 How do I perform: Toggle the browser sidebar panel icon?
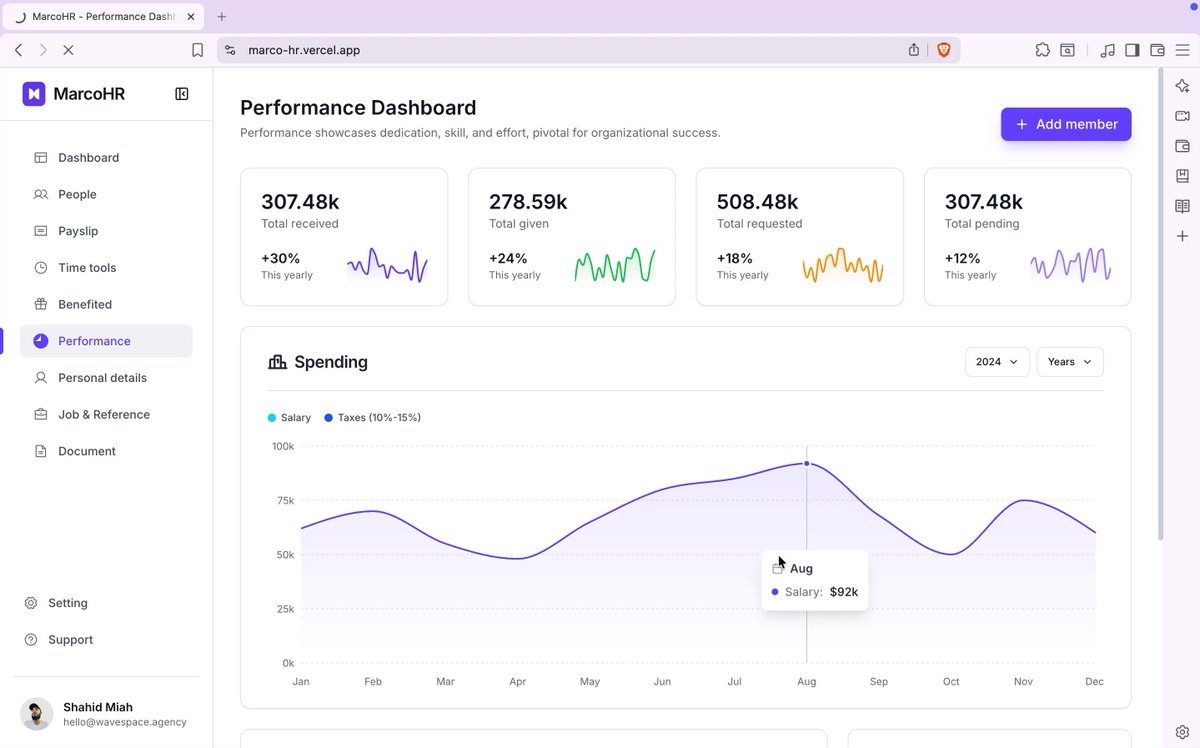1132,50
